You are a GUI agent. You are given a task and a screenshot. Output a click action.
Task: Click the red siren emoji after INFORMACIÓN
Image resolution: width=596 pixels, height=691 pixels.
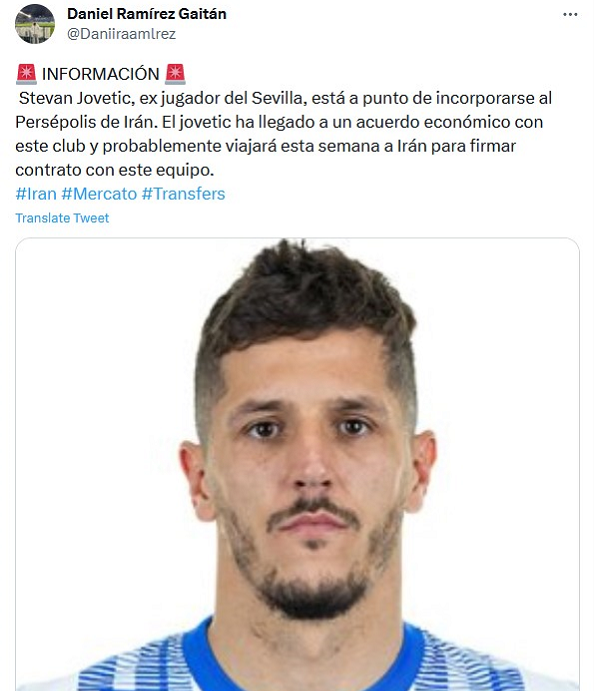click(x=175, y=74)
